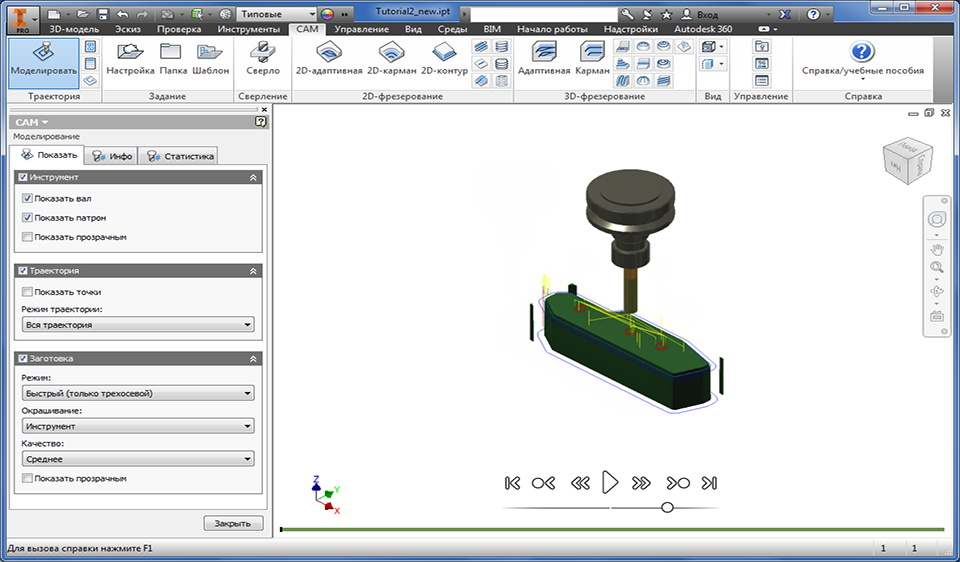
Task: Choose the 2D-адаптивная milling operation
Action: coord(329,59)
